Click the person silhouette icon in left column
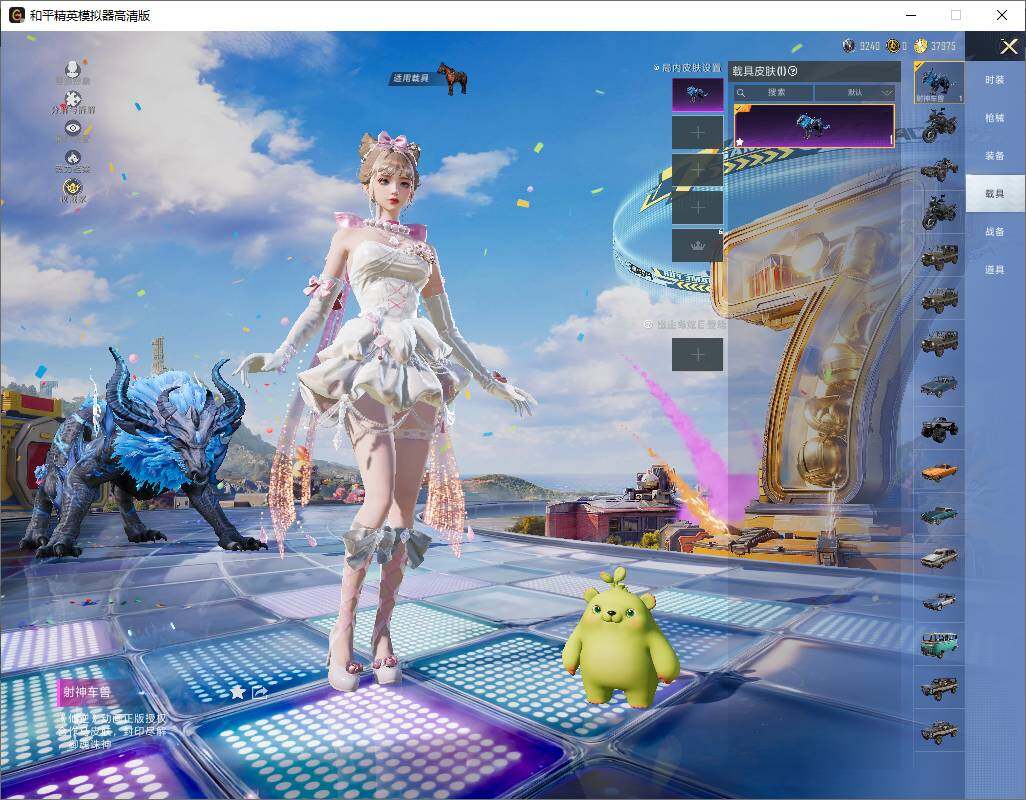This screenshot has height=800, width=1026. (73, 69)
